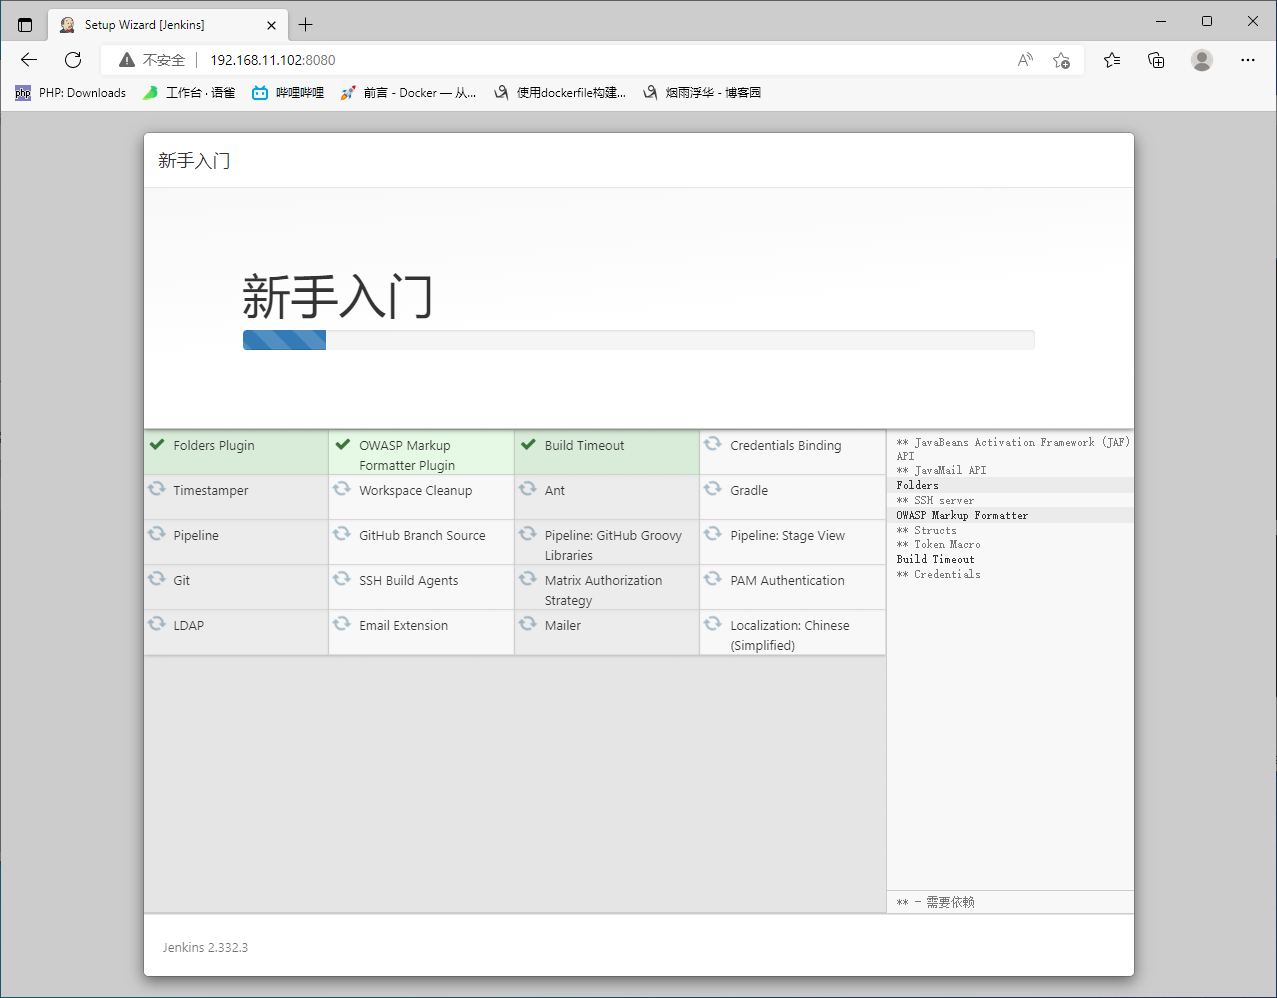Click the Credentials Binding plugin label
Image resolution: width=1277 pixels, height=998 pixels.
[x=786, y=446]
